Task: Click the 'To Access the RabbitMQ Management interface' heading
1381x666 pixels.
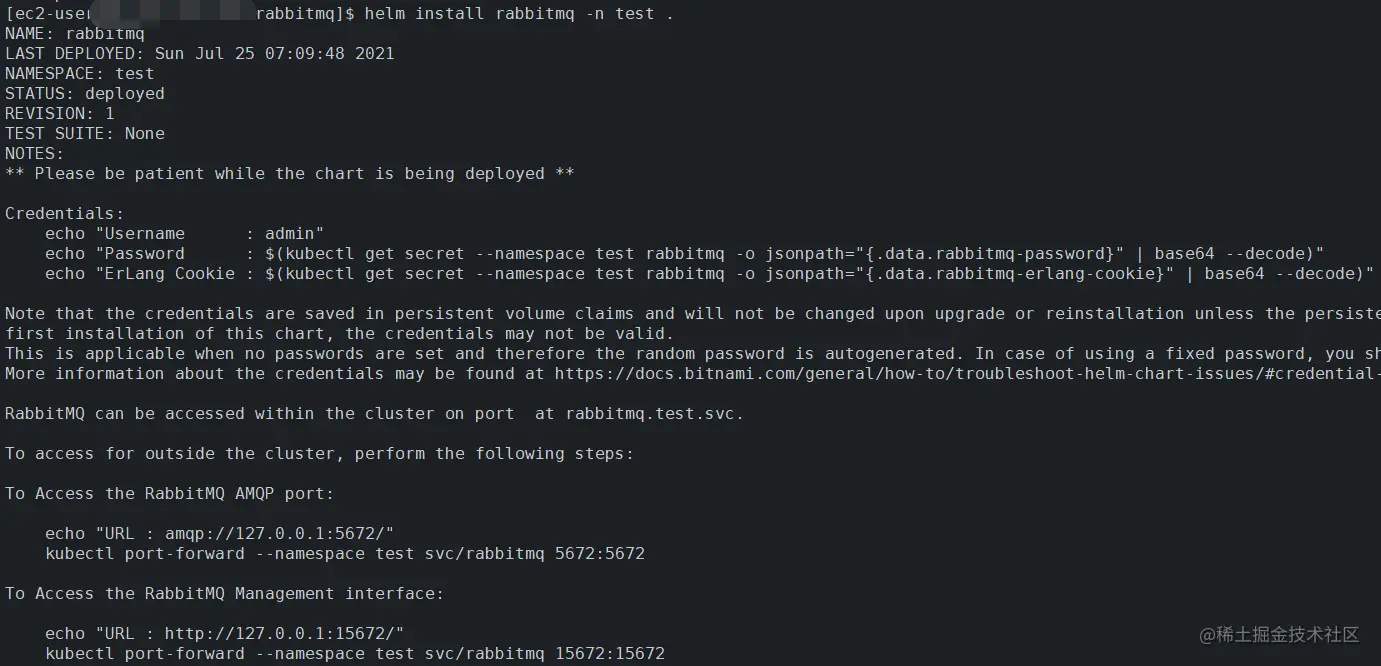Action: coord(224,593)
